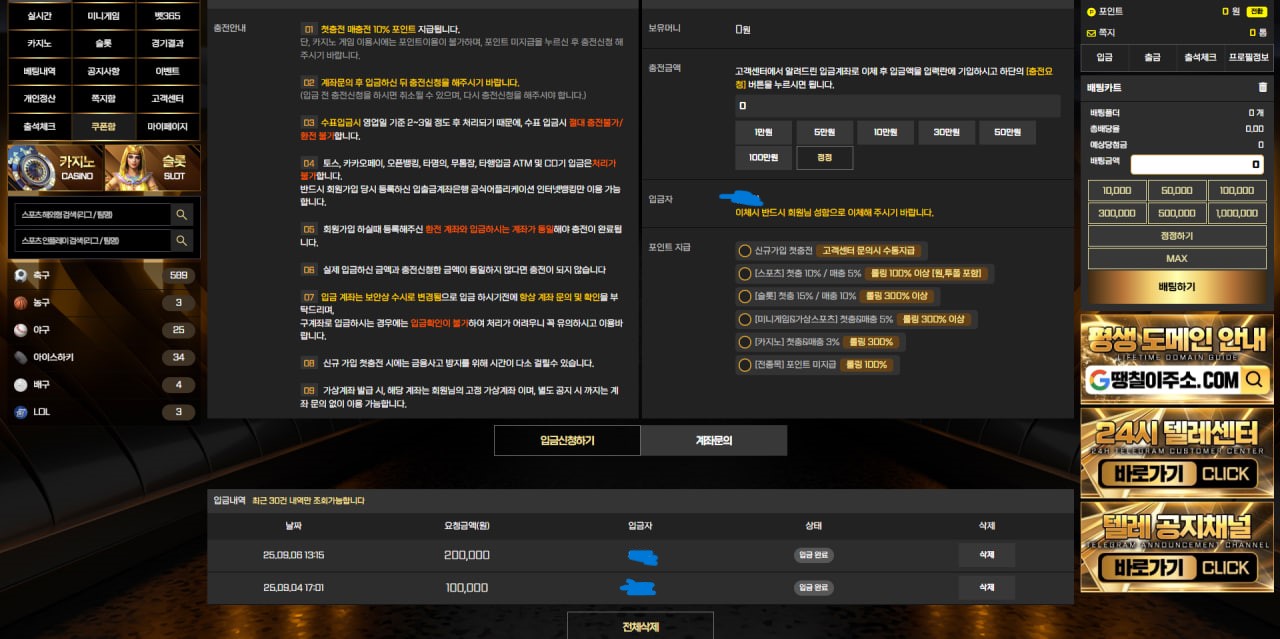Viewport: 1280px width, 639px height.
Task: Click the first sports search magnifier icon
Action: click(181, 214)
